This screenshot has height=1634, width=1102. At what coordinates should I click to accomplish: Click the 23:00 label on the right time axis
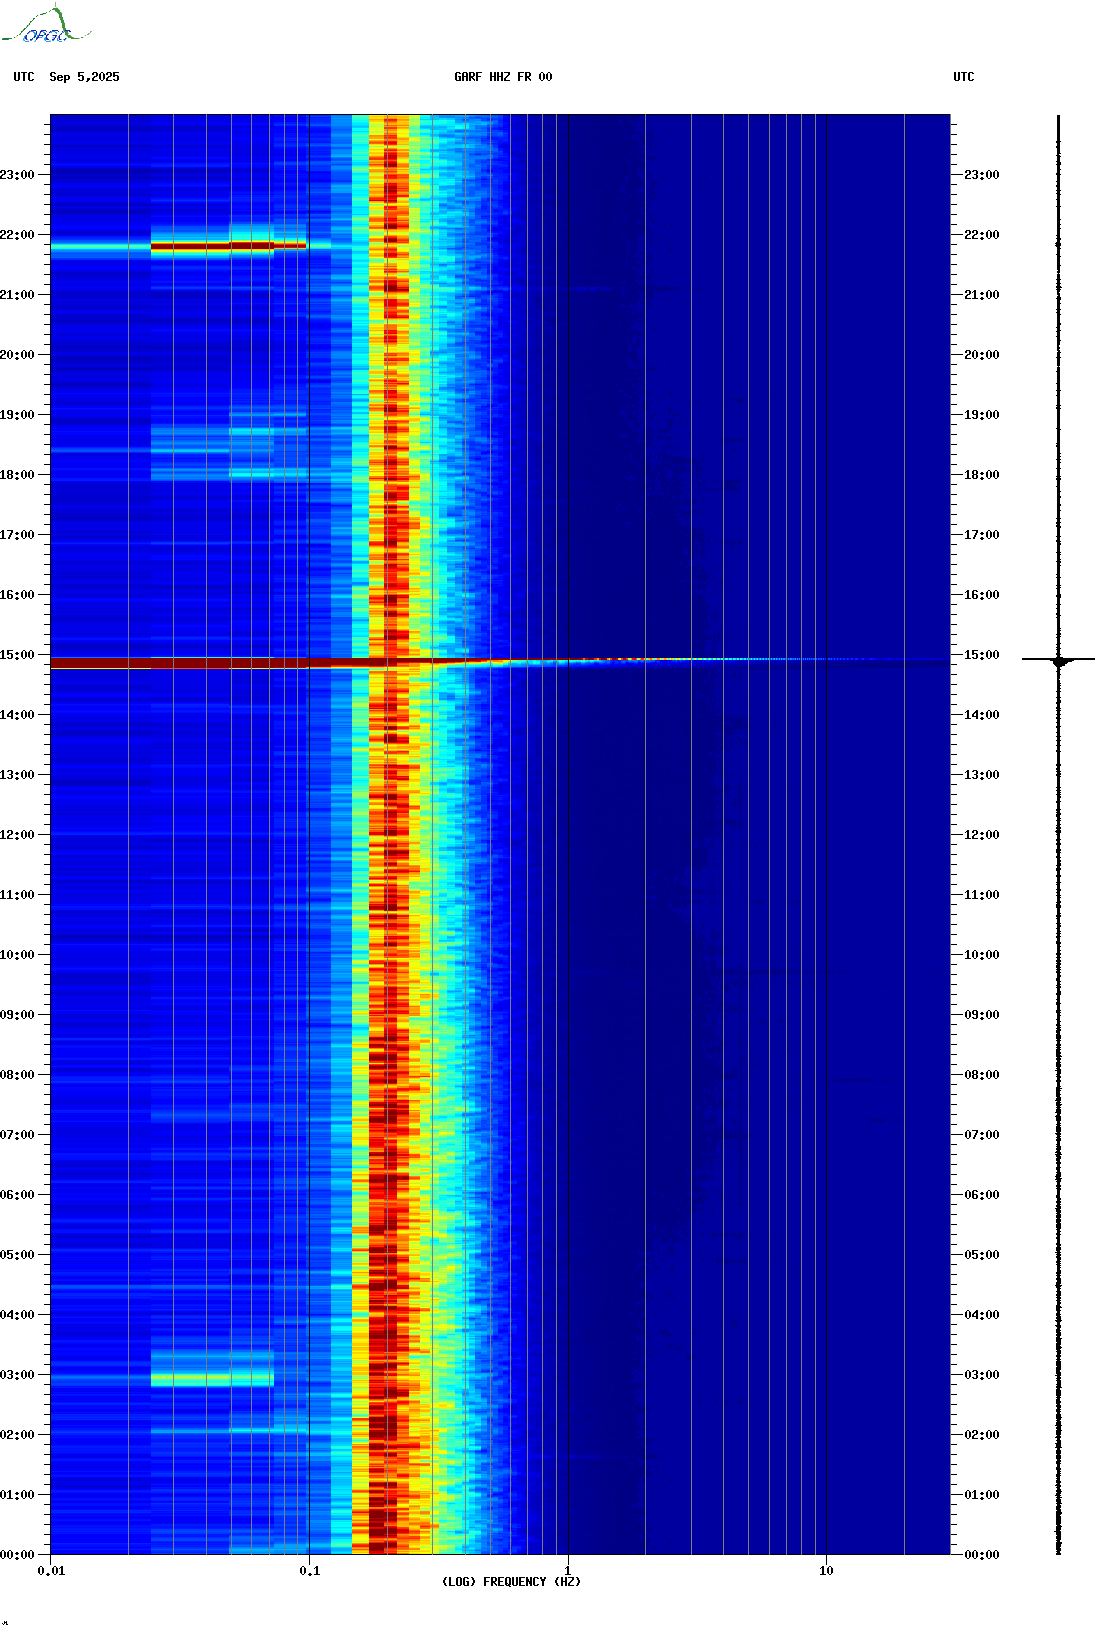(982, 175)
